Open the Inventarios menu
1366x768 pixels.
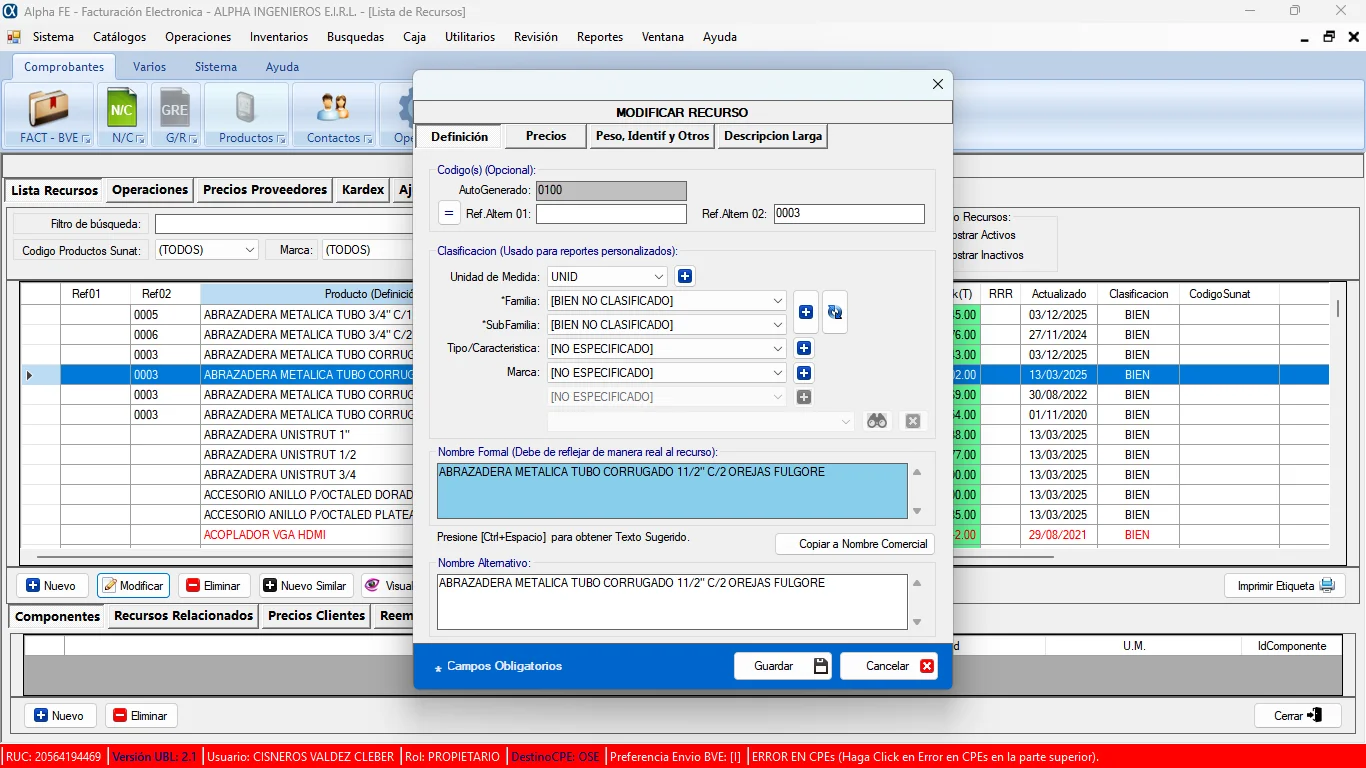pyautogui.click(x=279, y=37)
